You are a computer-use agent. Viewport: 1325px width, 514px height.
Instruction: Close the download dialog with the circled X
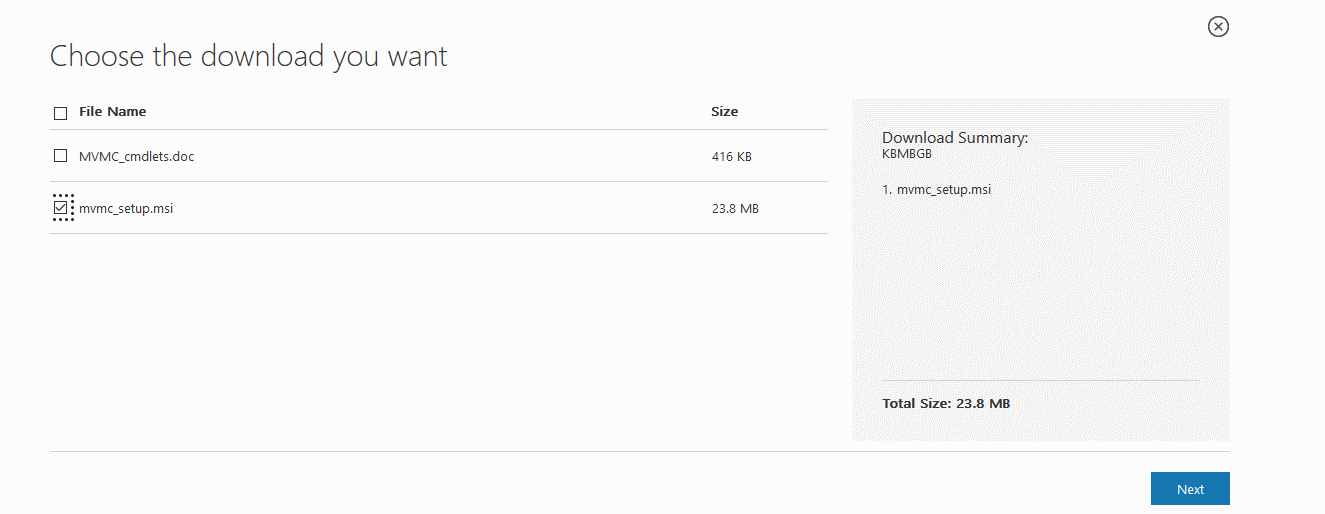1218,27
